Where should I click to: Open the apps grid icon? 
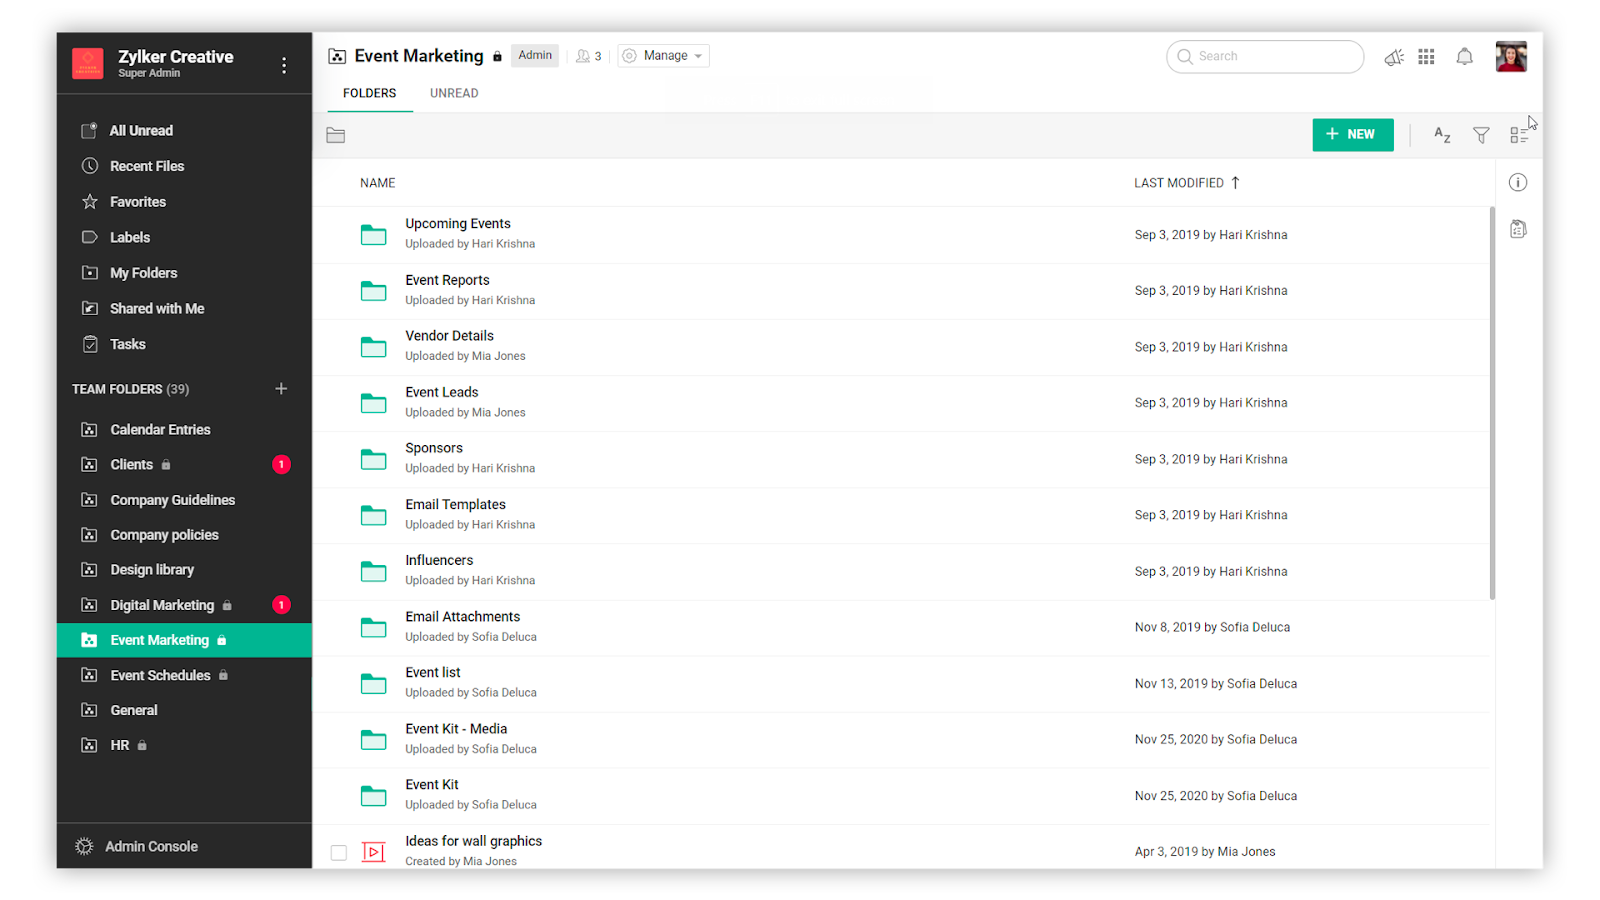(1427, 57)
